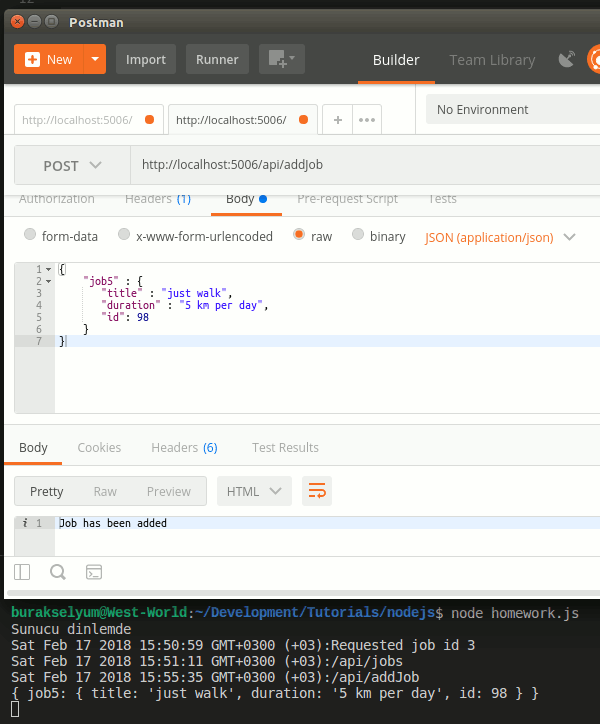Image resolution: width=600 pixels, height=724 pixels.
Task: Click the interceptor satellite icon
Action: point(567,59)
